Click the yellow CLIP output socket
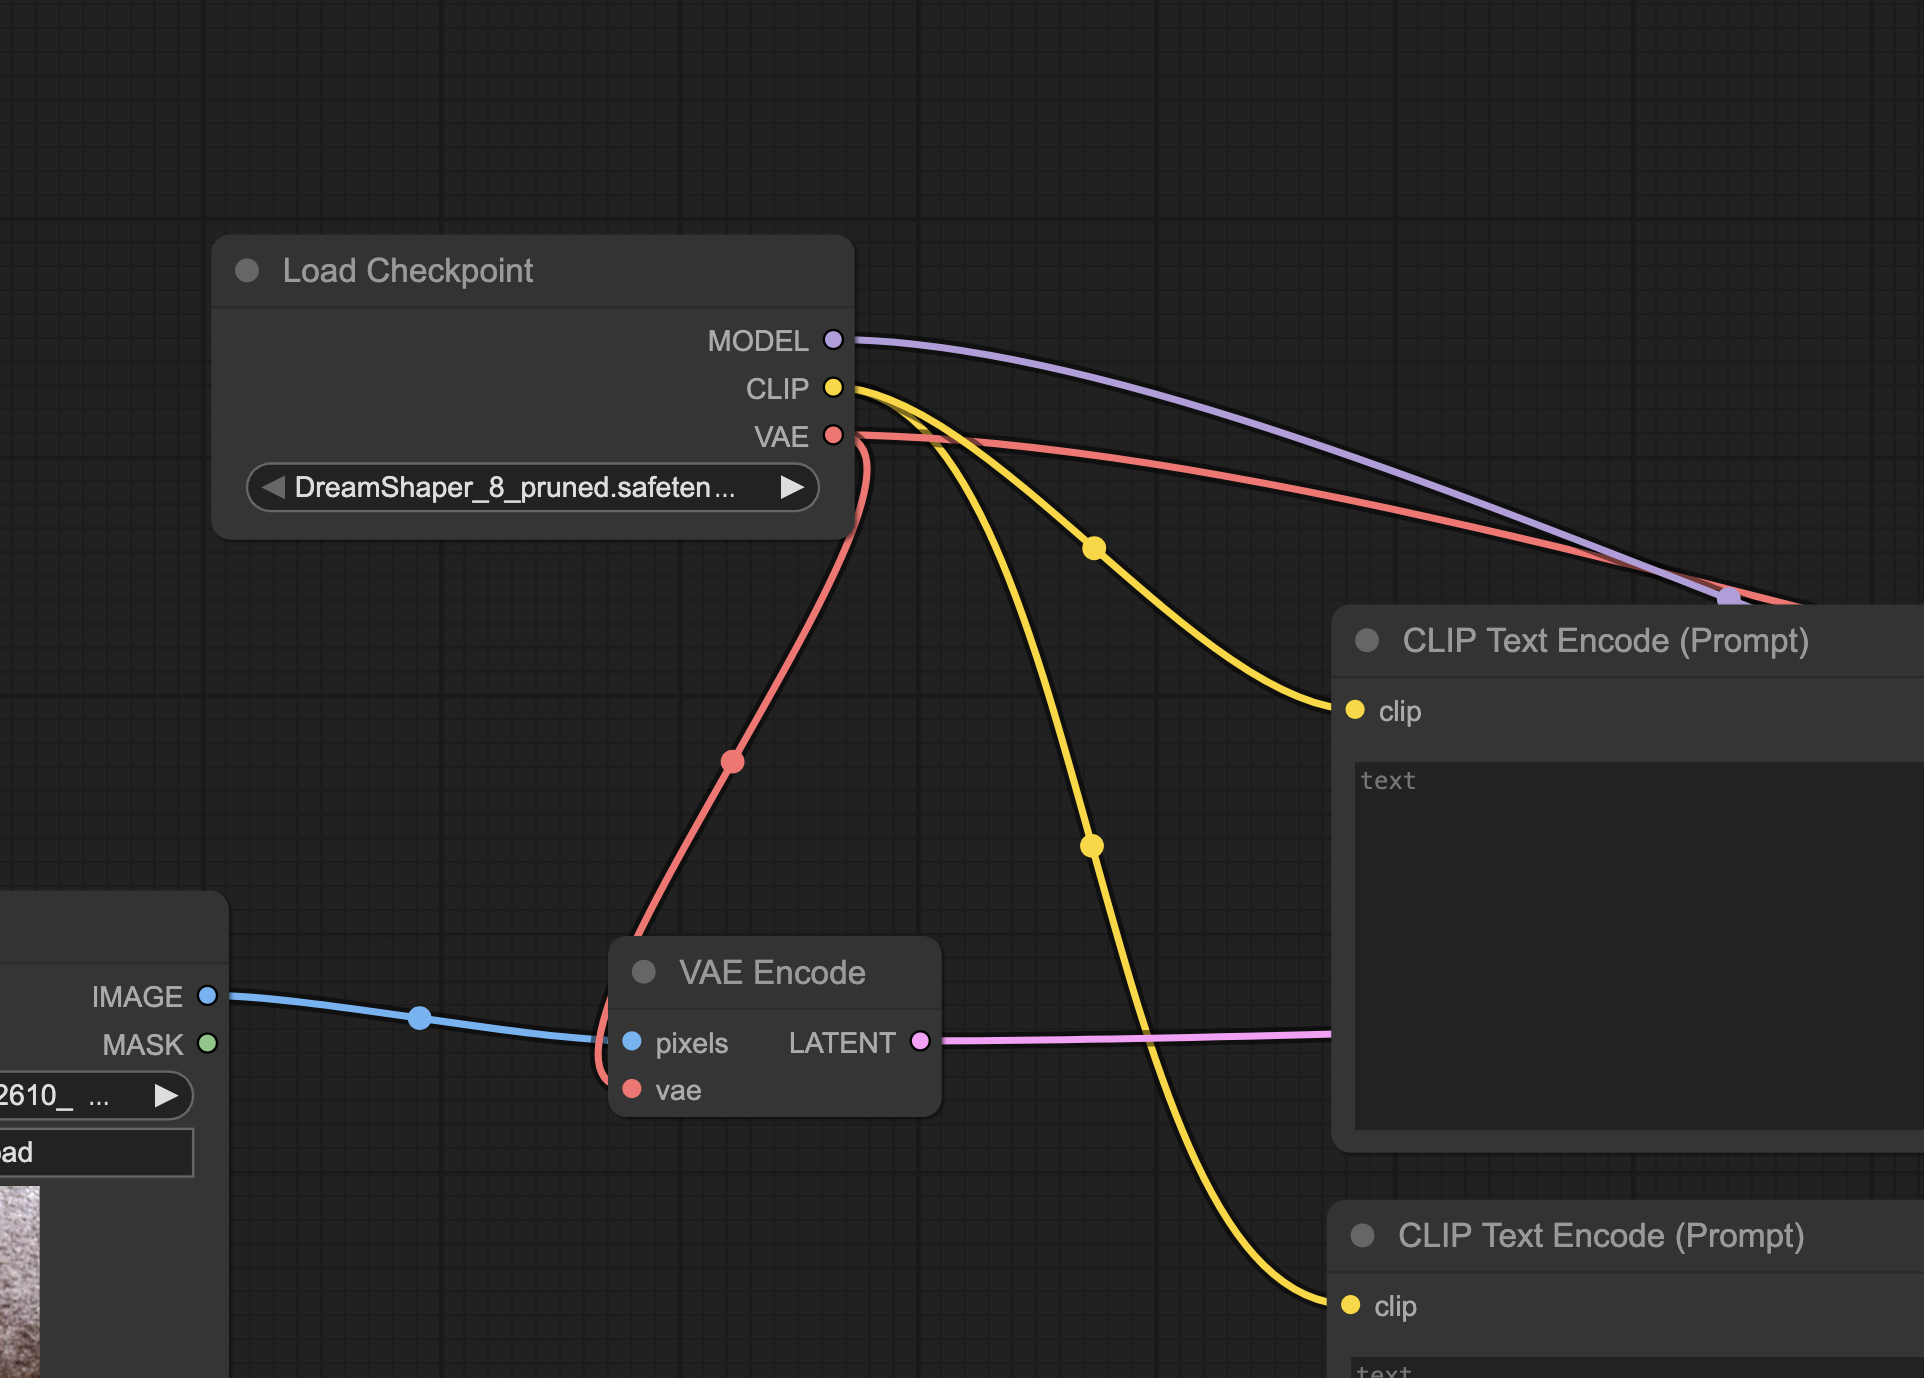 (x=833, y=387)
